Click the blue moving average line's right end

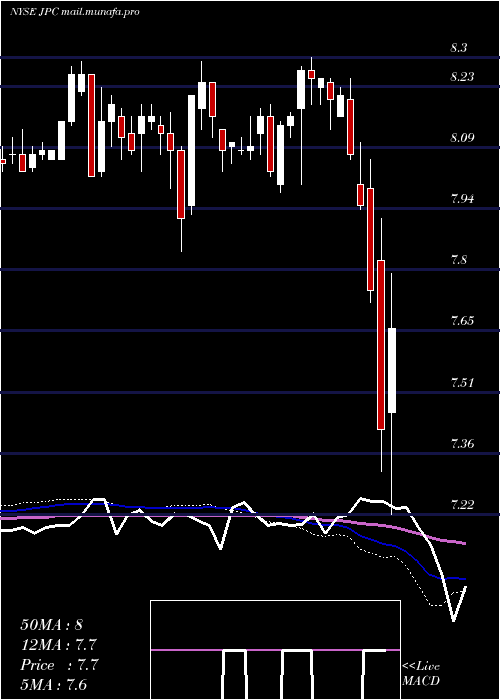click(464, 579)
